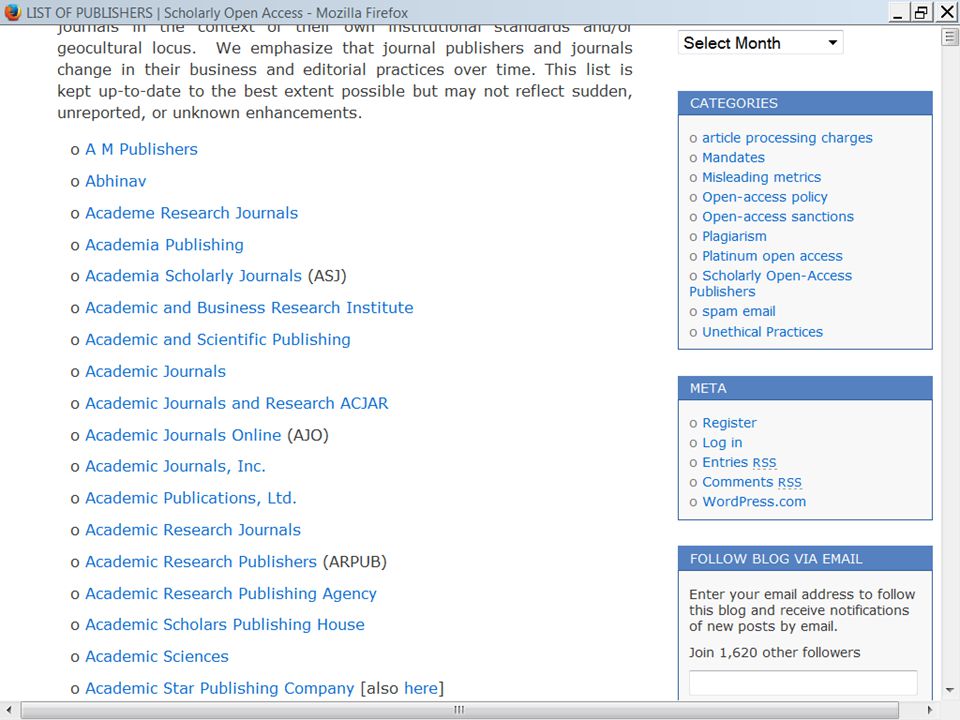Click the META widget header
The height and width of the screenshot is (720, 960).
(805, 388)
